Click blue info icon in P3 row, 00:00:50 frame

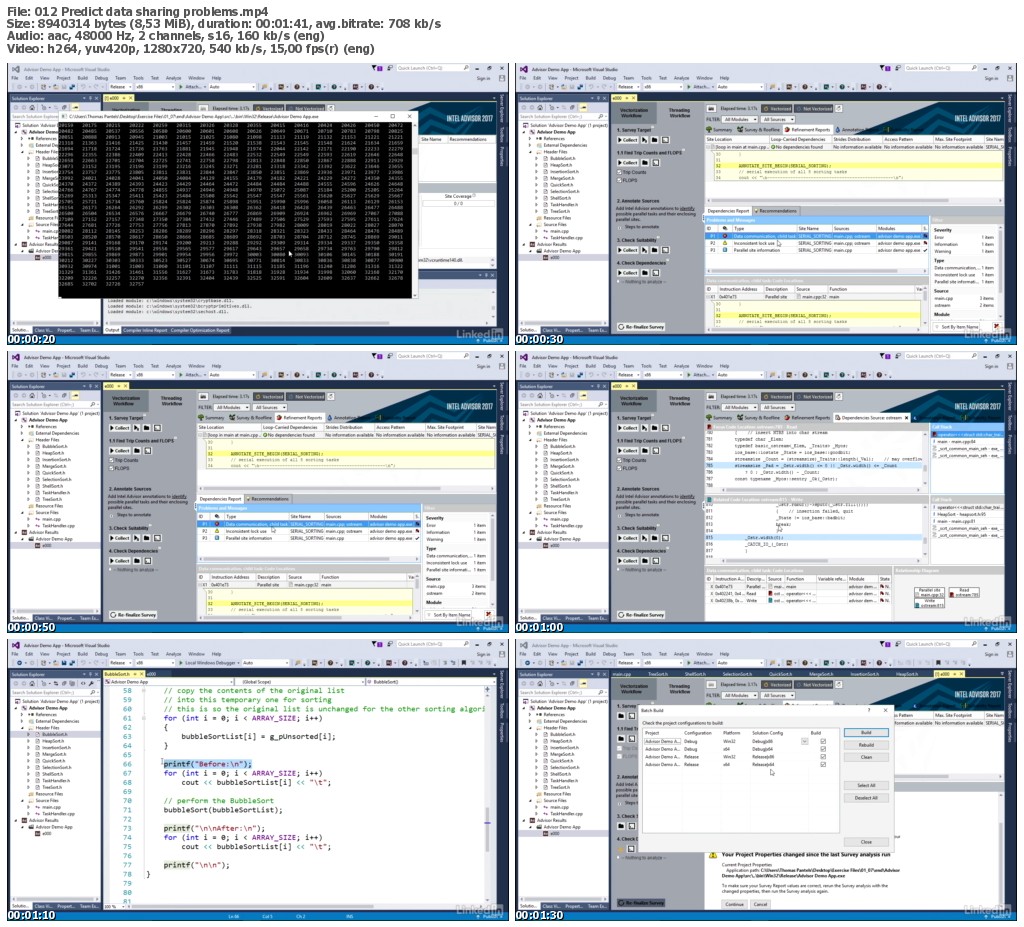(x=217, y=538)
